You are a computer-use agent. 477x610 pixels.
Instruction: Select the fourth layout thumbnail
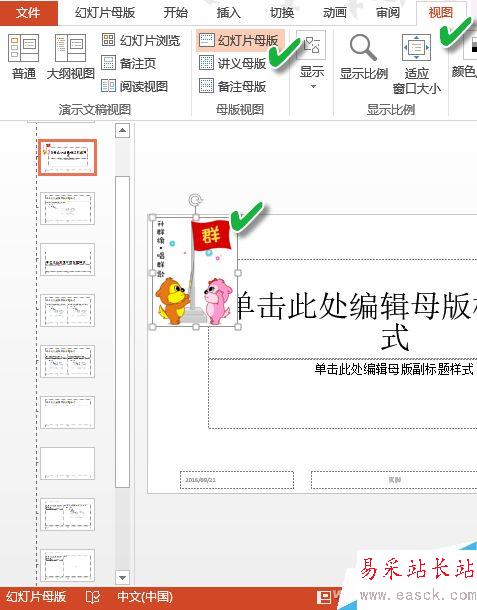pyautogui.click(x=67, y=310)
